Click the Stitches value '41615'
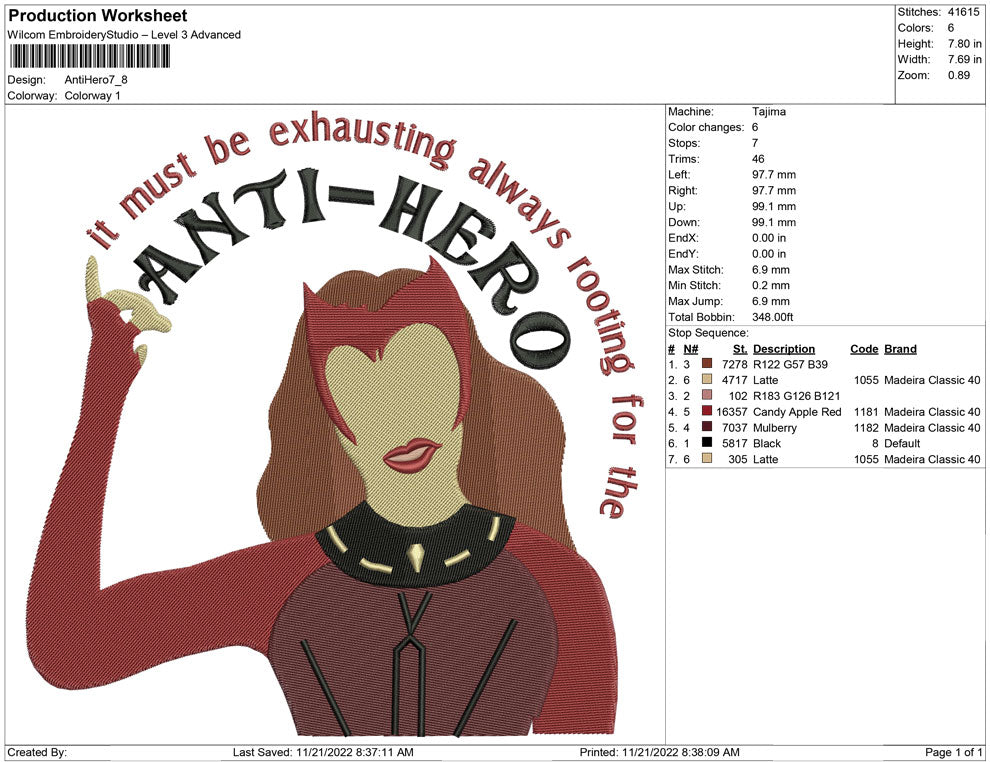990x762 pixels. (x=963, y=12)
